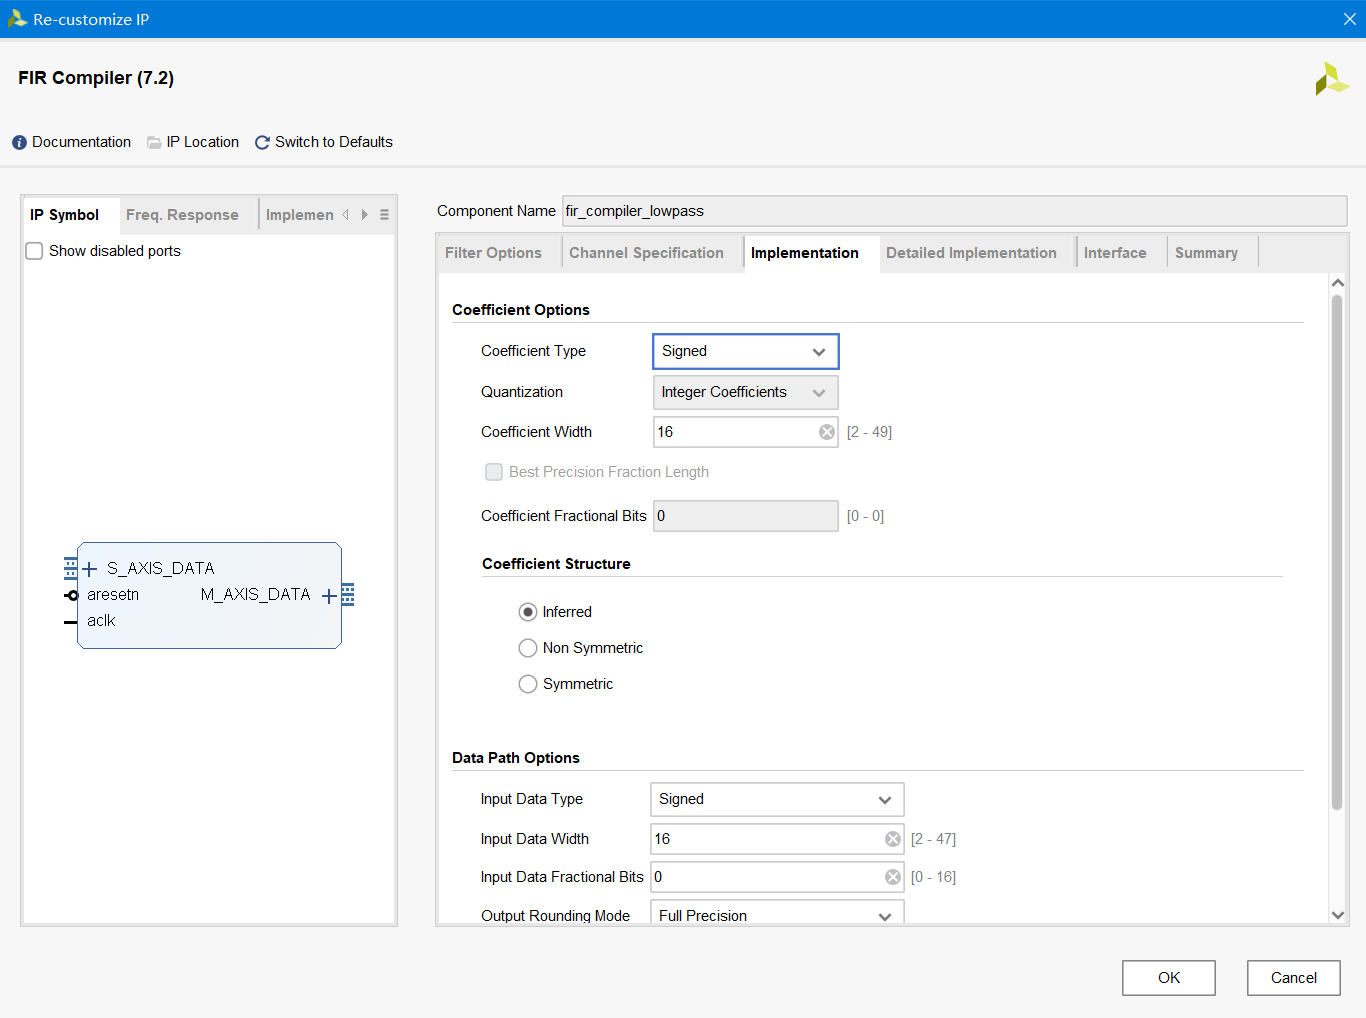Open the Summary tab

1206,253
